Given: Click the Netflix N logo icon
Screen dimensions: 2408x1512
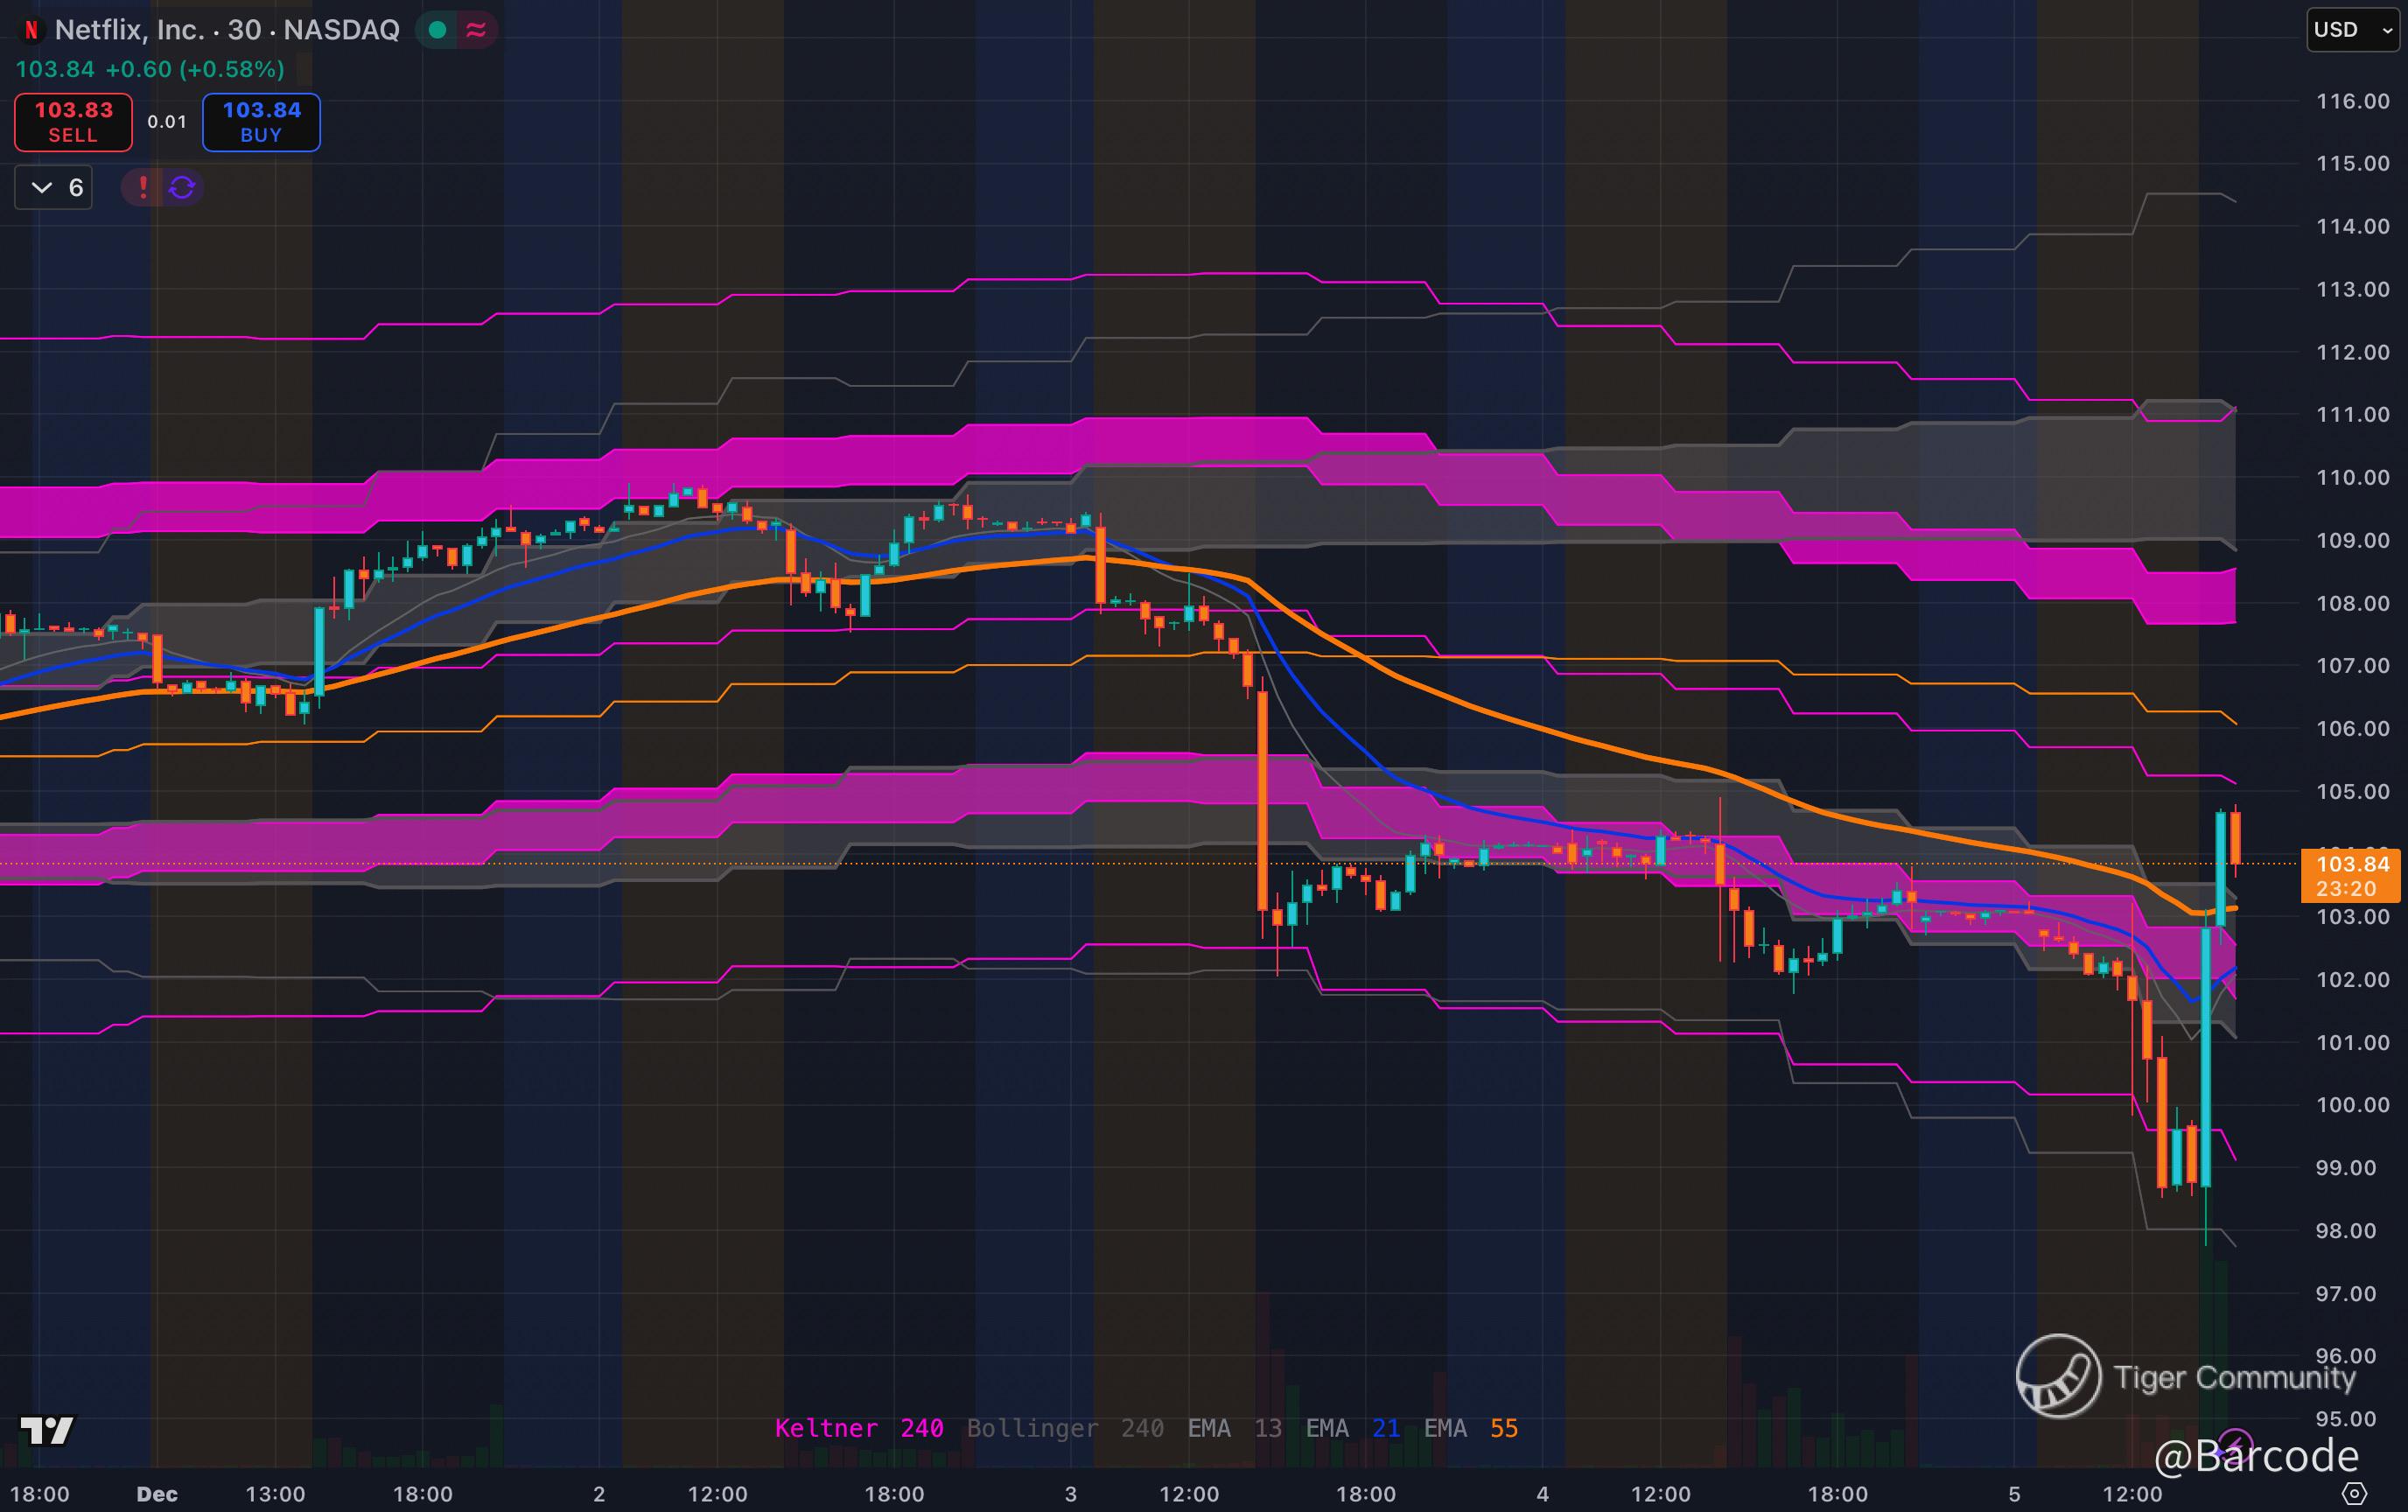Looking at the screenshot, I should [x=31, y=30].
